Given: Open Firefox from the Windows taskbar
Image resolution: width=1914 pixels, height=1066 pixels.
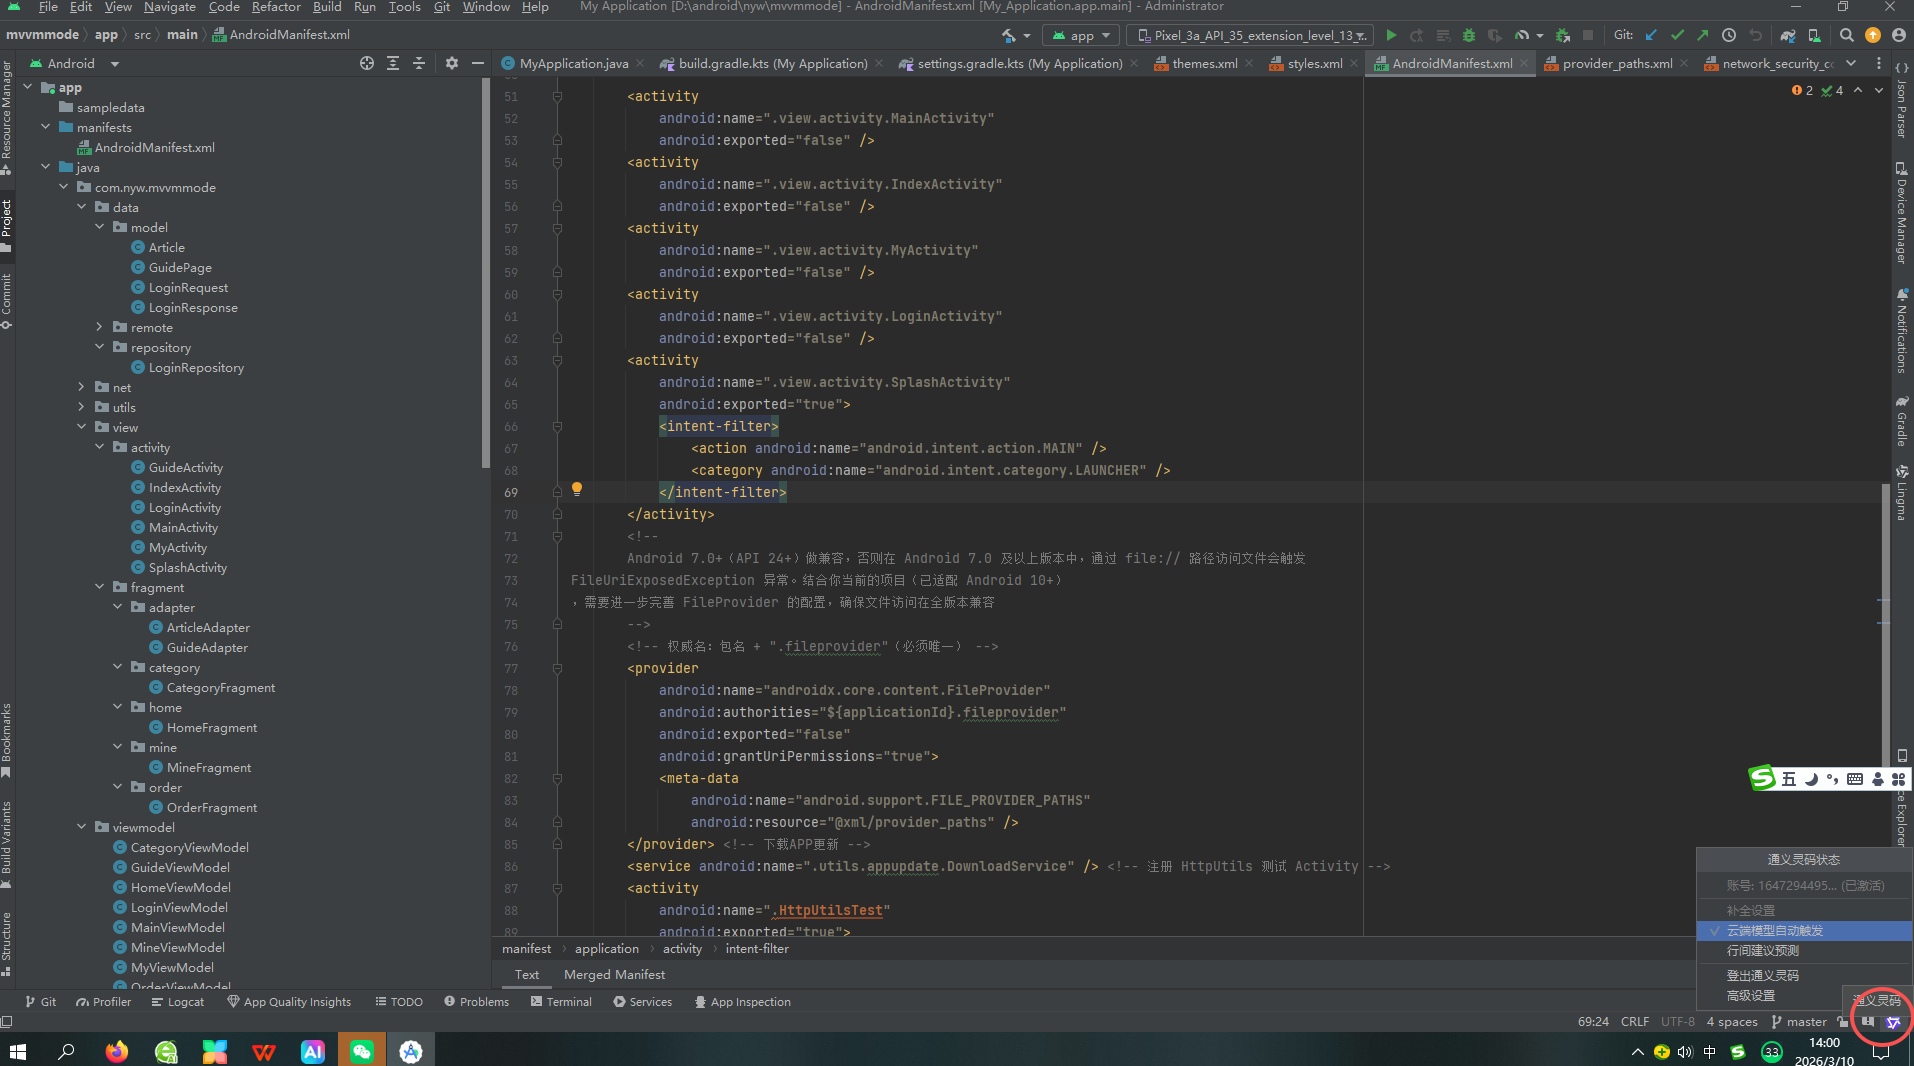Looking at the screenshot, I should (117, 1051).
